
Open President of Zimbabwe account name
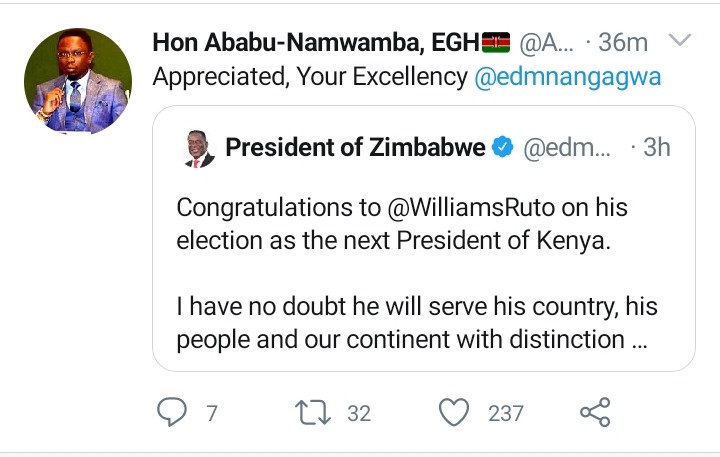point(355,147)
